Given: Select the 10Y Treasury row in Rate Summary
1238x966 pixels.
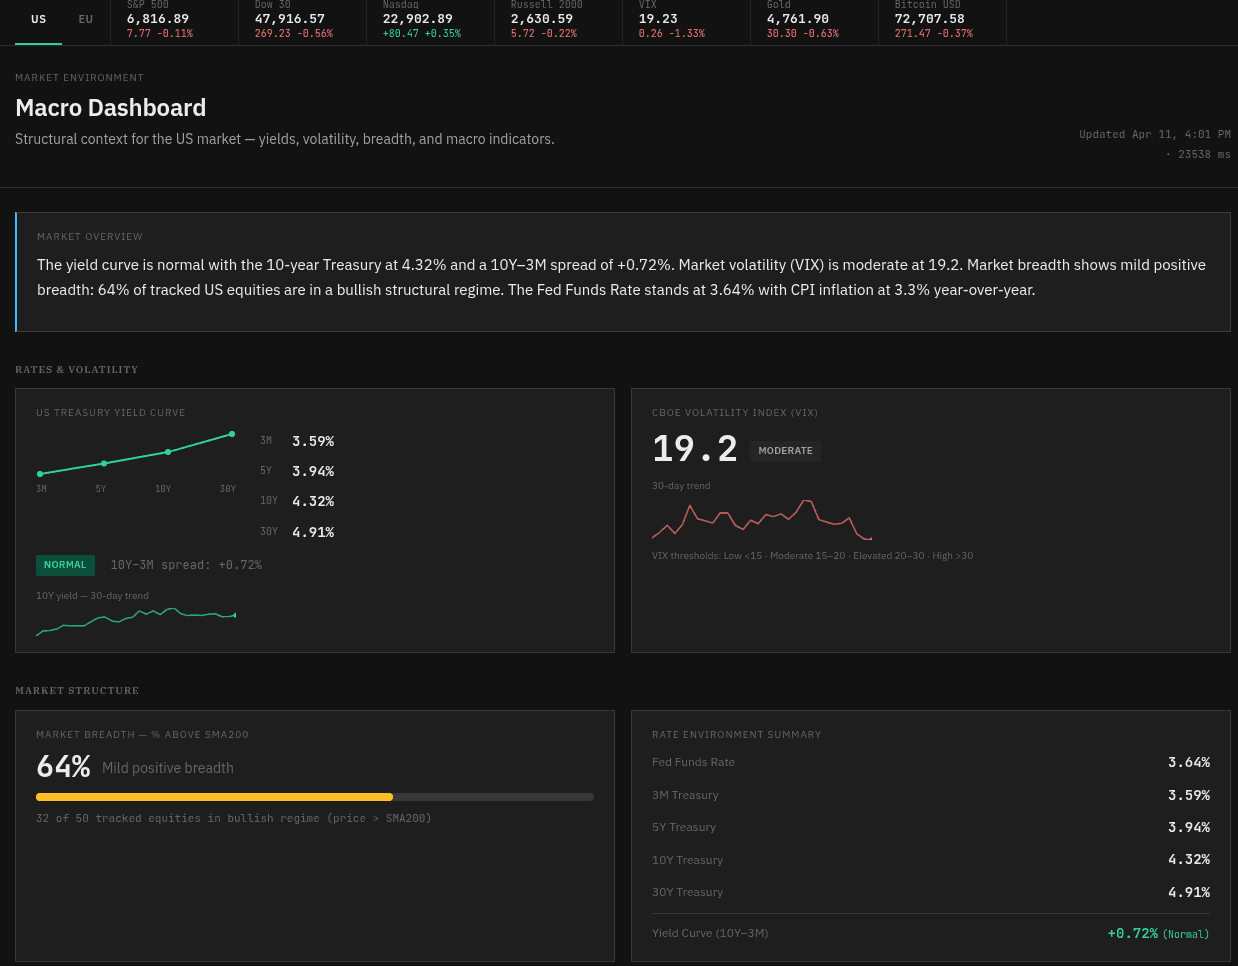Looking at the screenshot, I should [x=931, y=859].
